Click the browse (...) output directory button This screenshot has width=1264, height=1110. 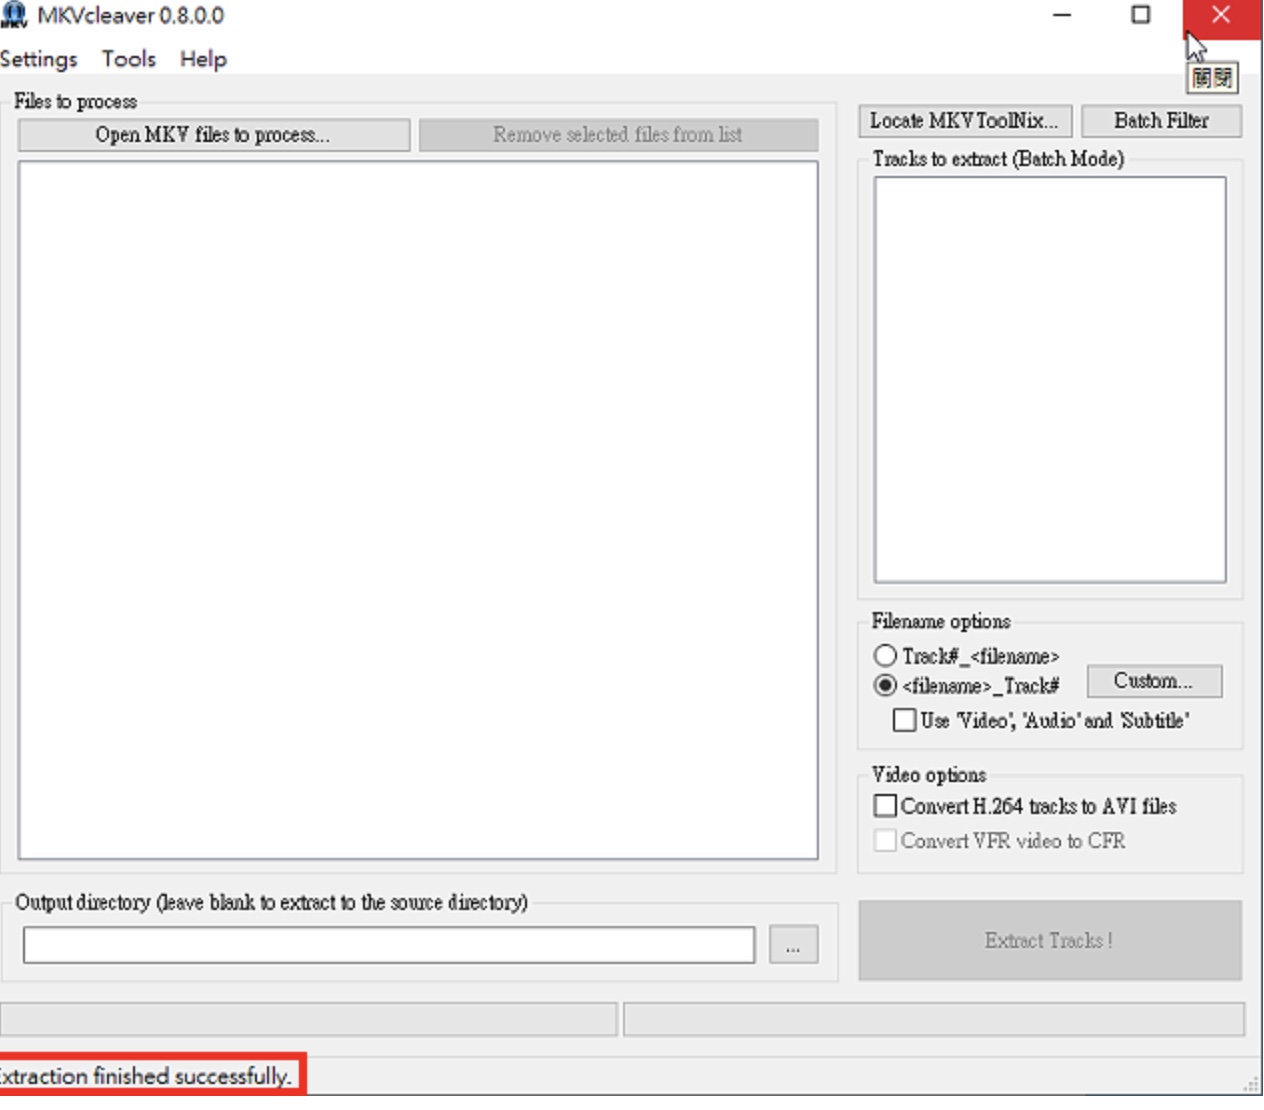794,945
